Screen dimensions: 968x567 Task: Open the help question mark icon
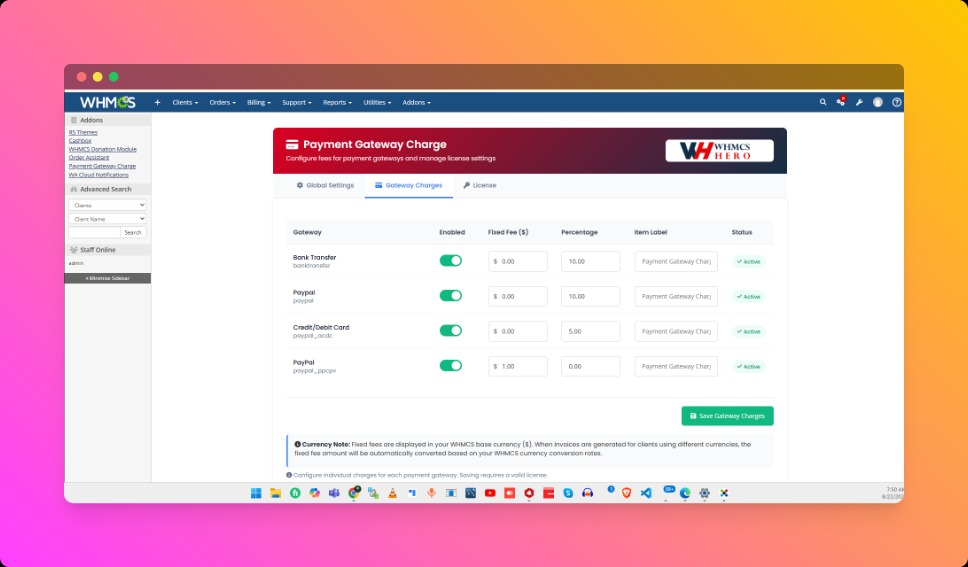896,102
